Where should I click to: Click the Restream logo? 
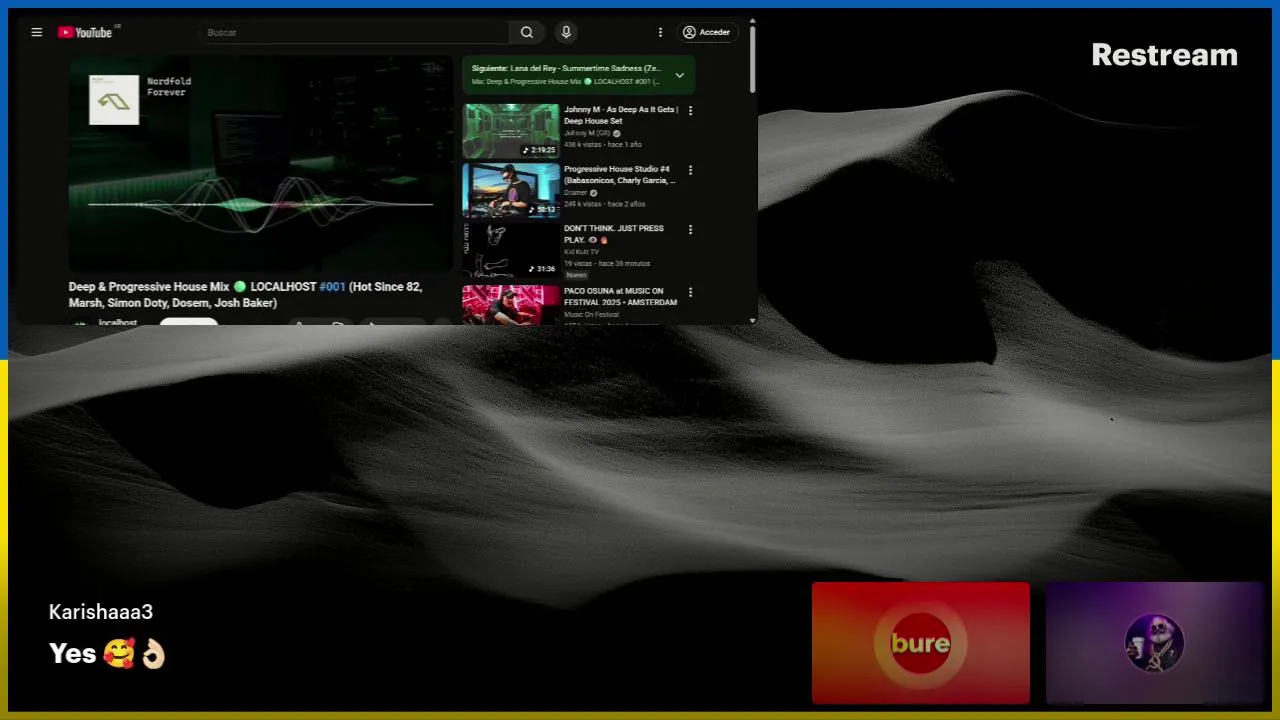click(x=1164, y=55)
